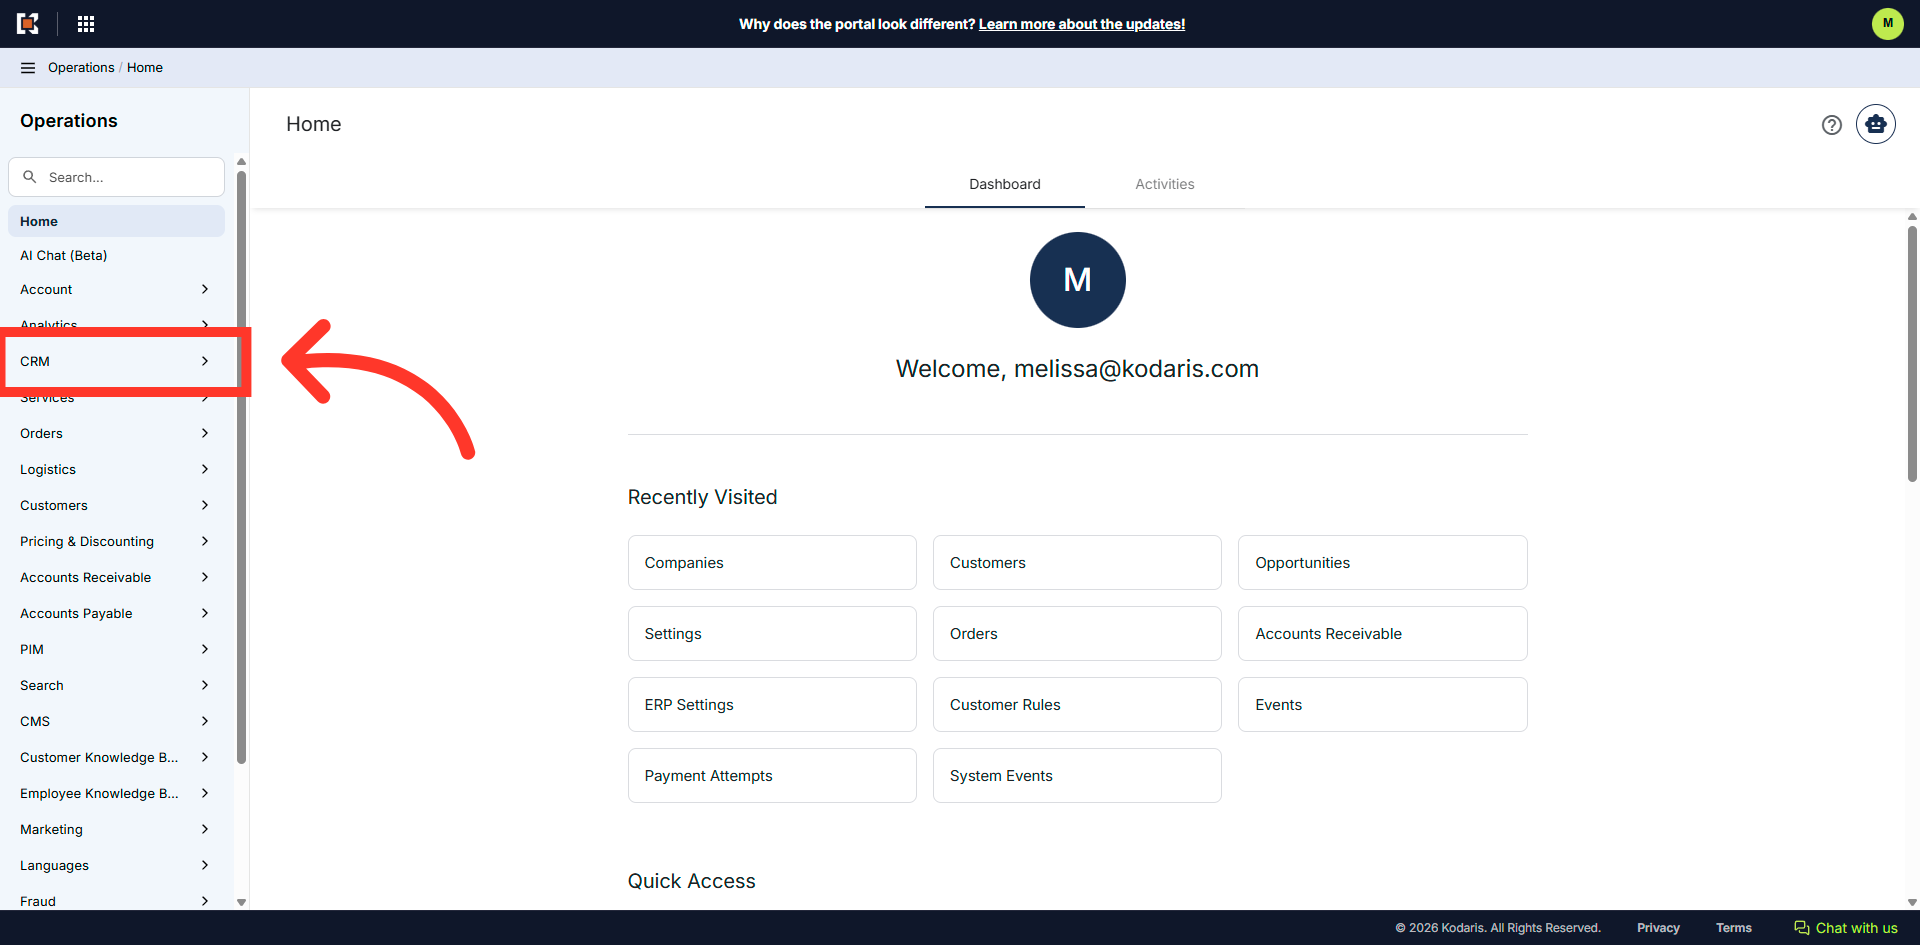Open the Companies recently visited card

tap(772, 563)
